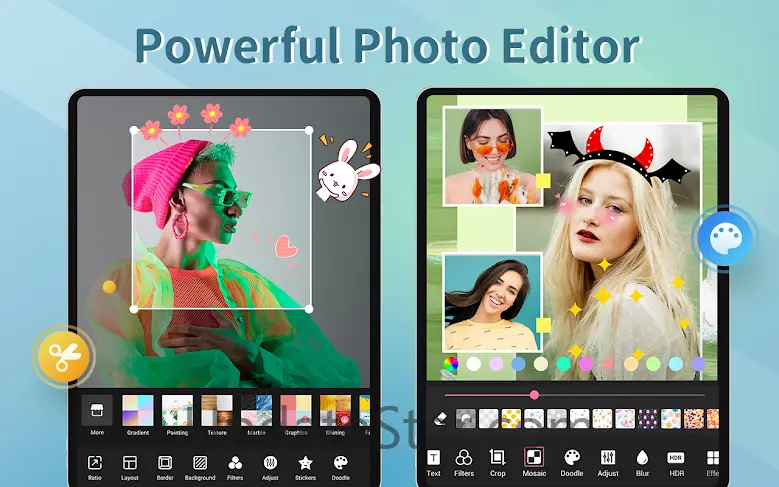This screenshot has height=487, width=779.
Task: Tap the floating yellow scissors button
Action: pyautogui.click(x=64, y=356)
